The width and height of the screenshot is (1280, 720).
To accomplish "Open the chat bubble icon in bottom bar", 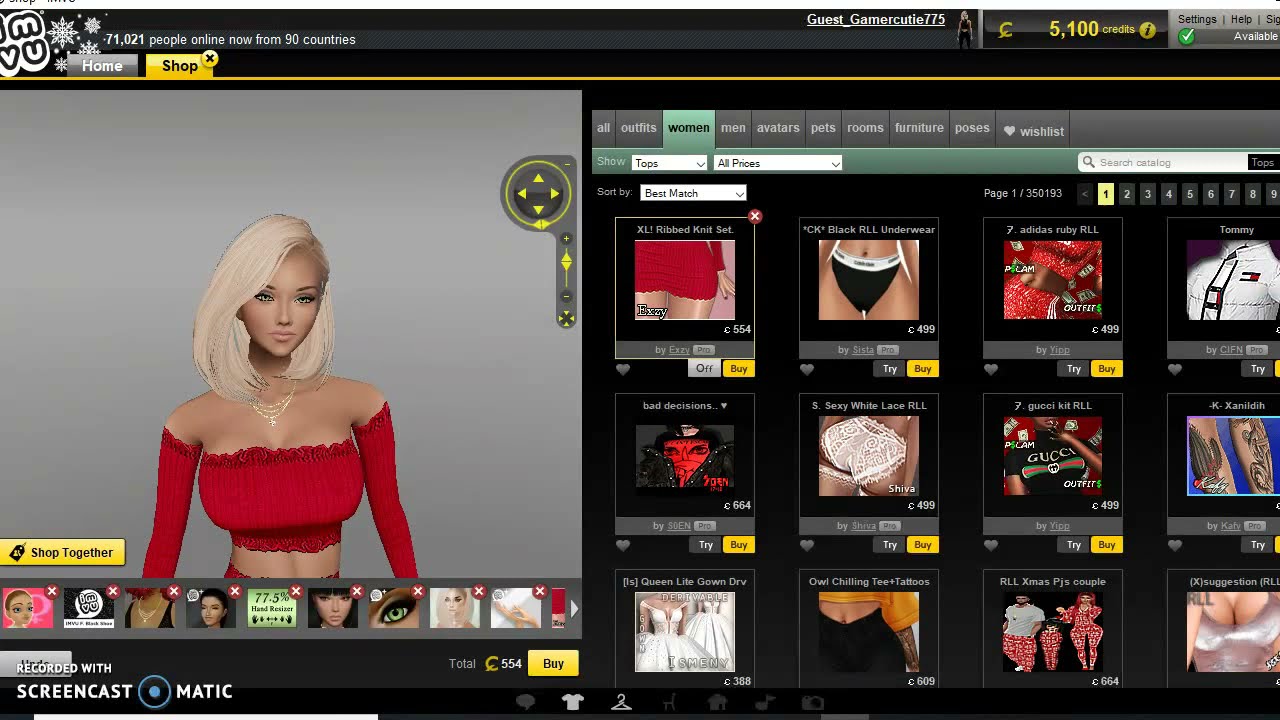I will [524, 703].
